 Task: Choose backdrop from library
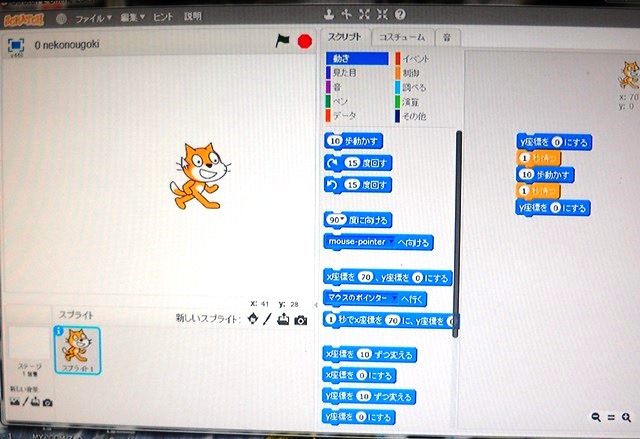[x=15, y=402]
